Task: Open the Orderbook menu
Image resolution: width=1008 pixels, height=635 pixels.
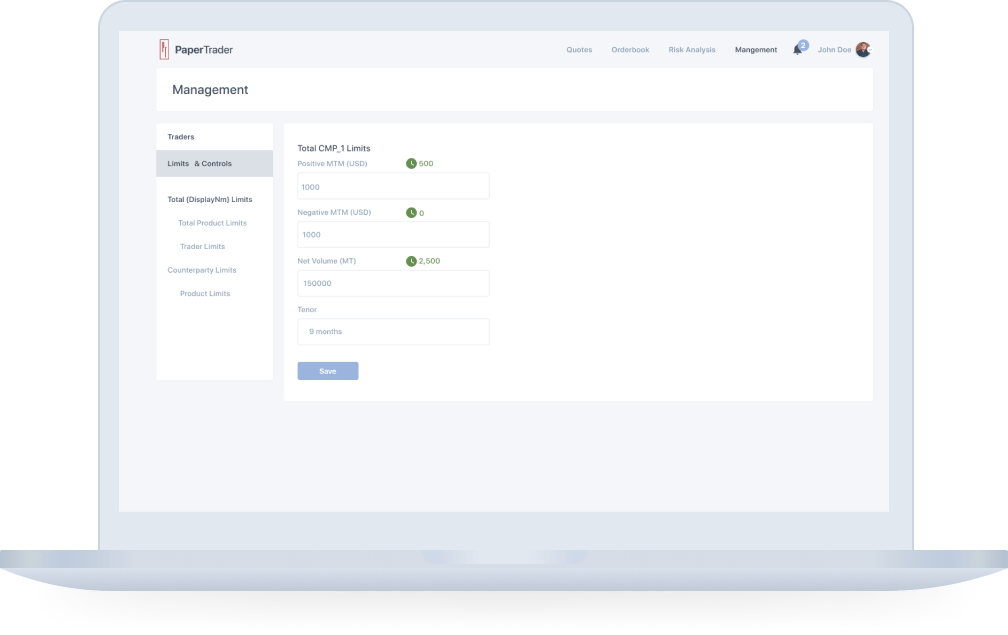Action: [x=630, y=49]
